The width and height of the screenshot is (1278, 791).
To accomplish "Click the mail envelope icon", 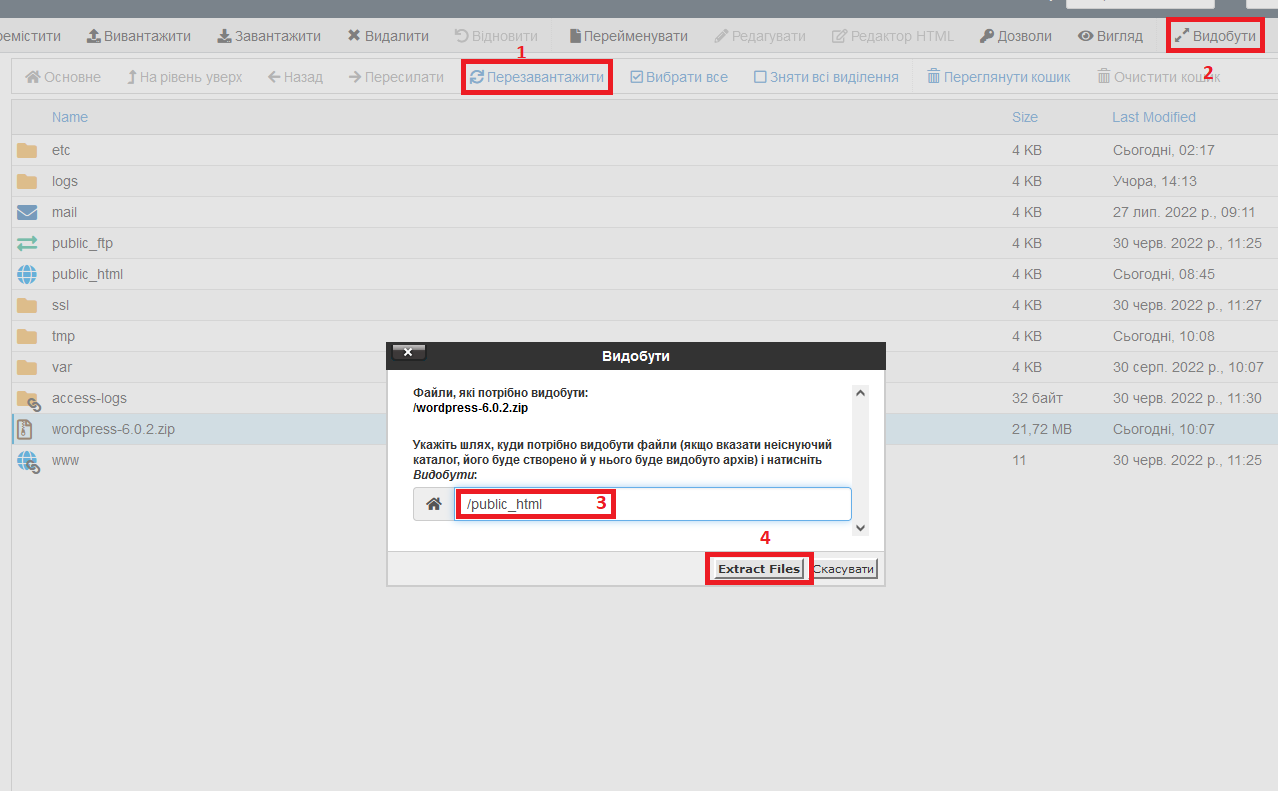I will click(x=27, y=212).
